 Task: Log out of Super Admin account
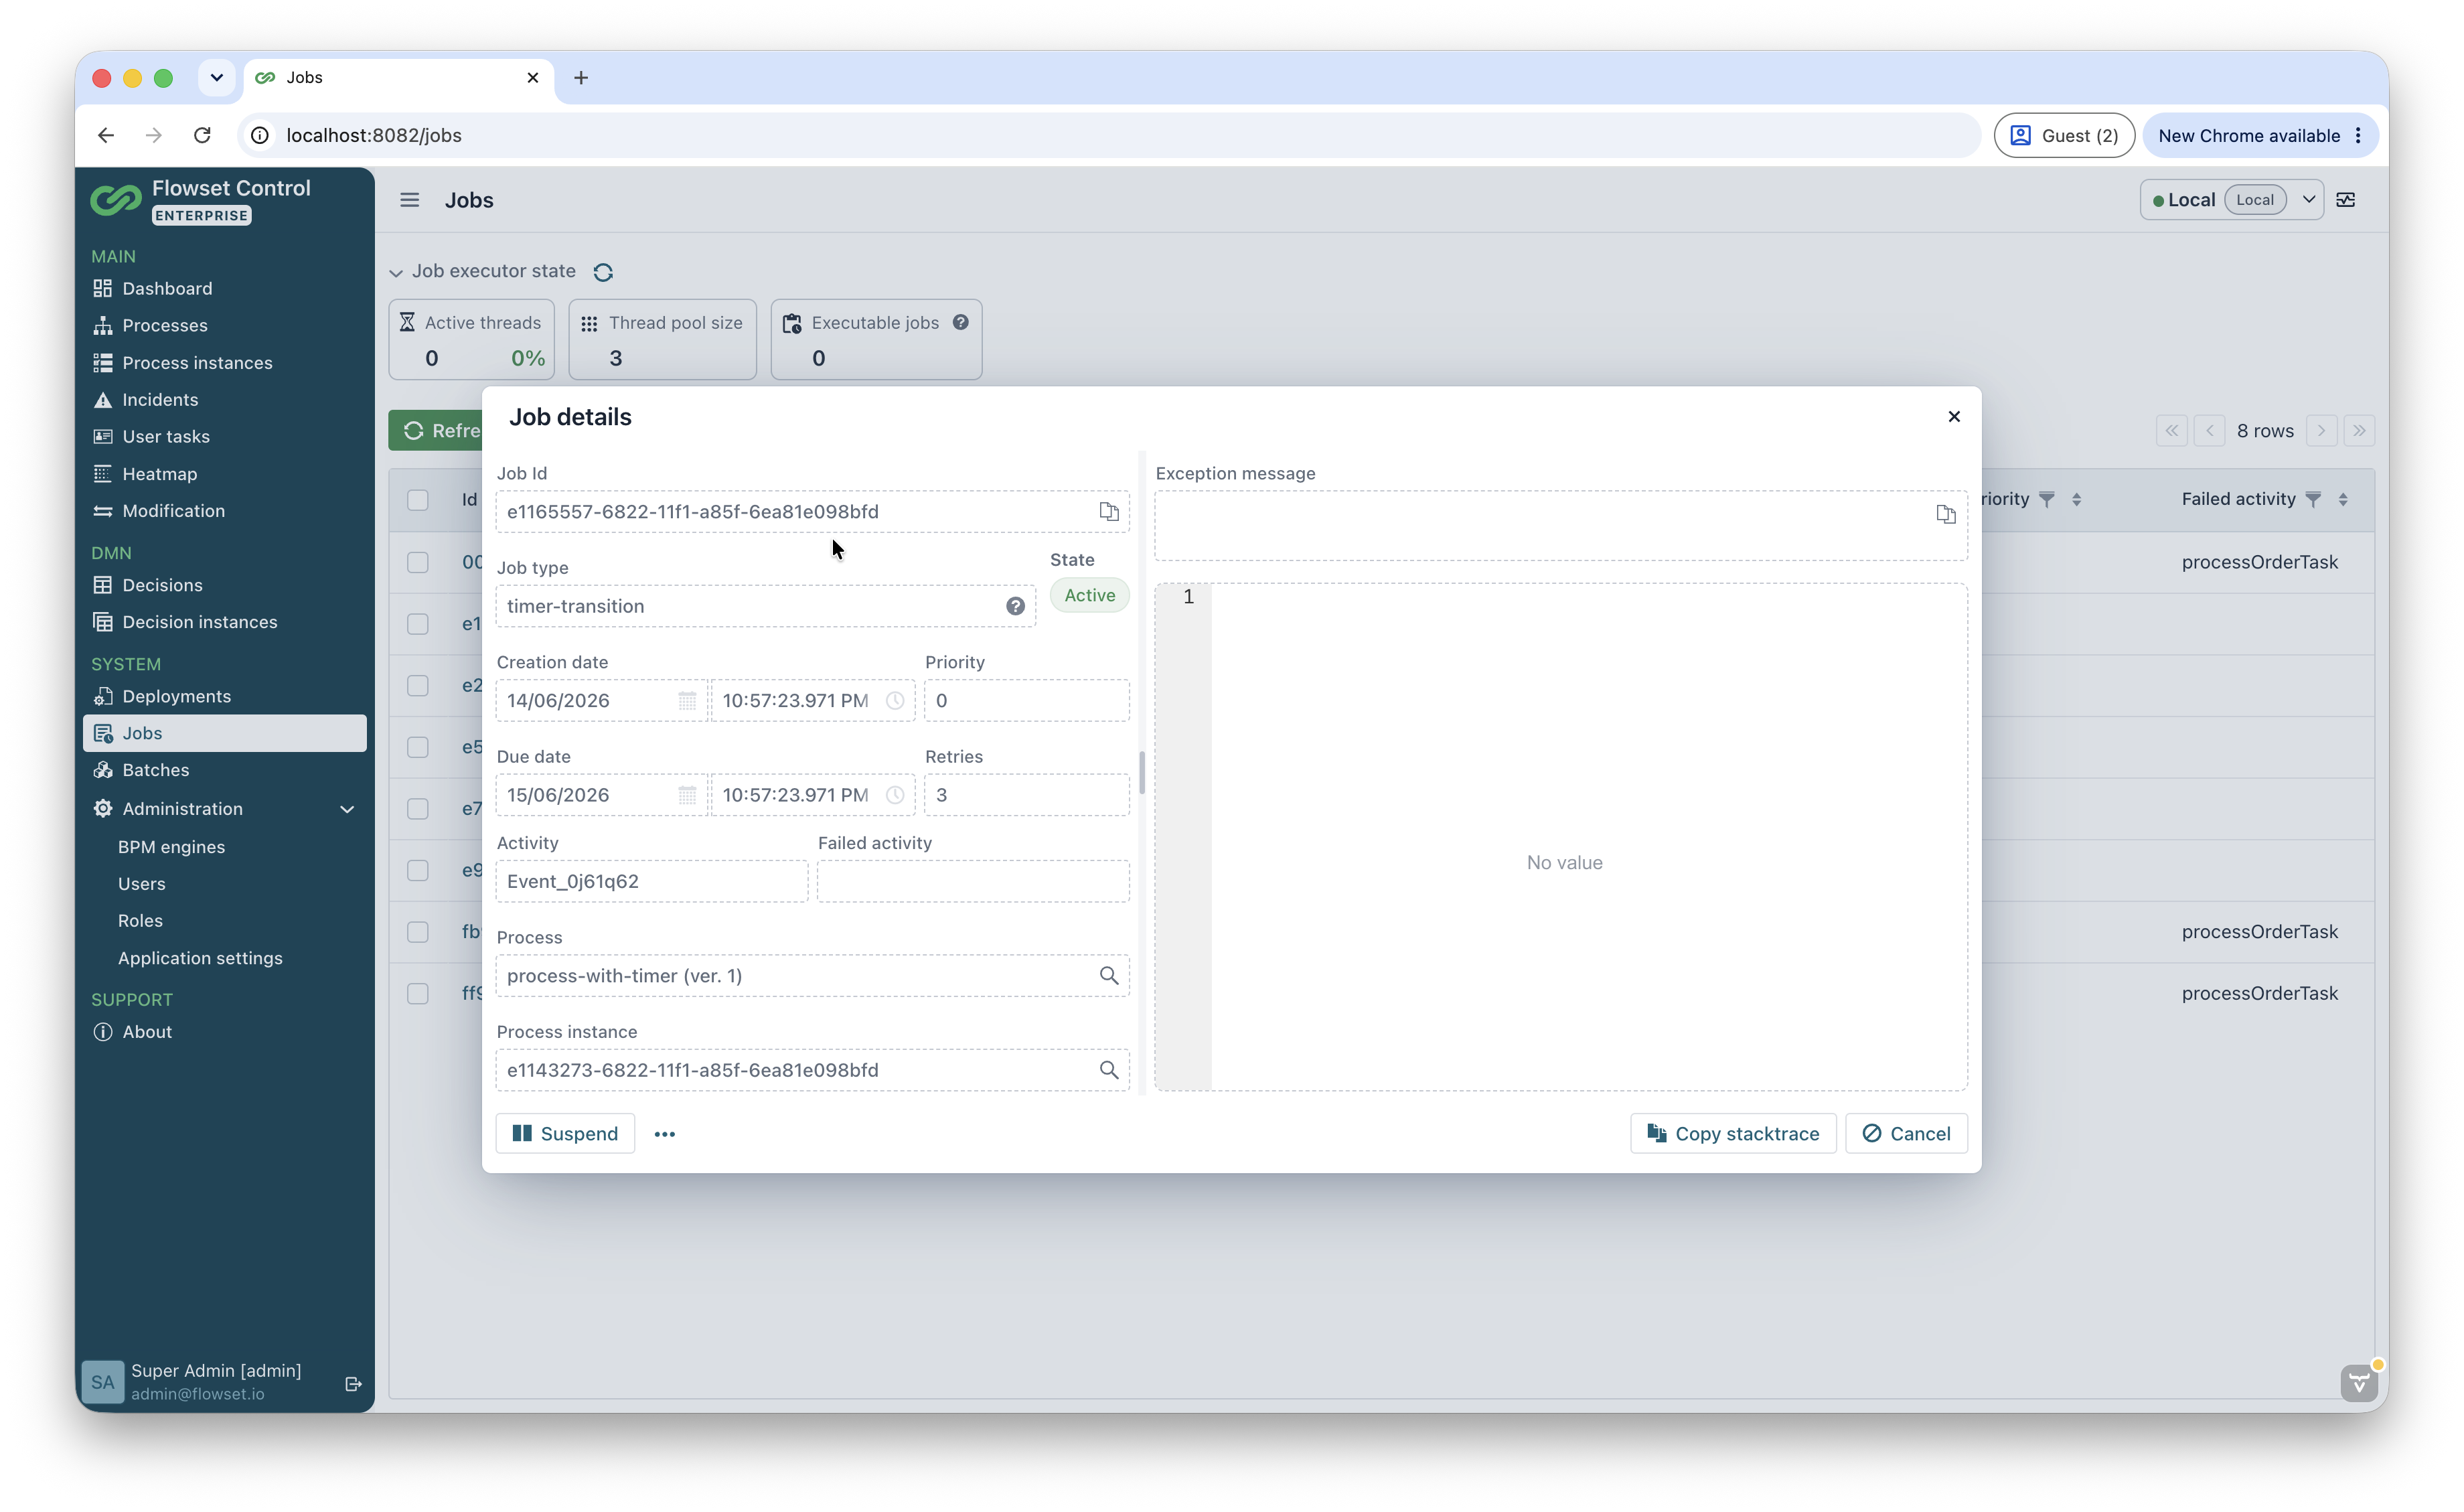tap(353, 1383)
